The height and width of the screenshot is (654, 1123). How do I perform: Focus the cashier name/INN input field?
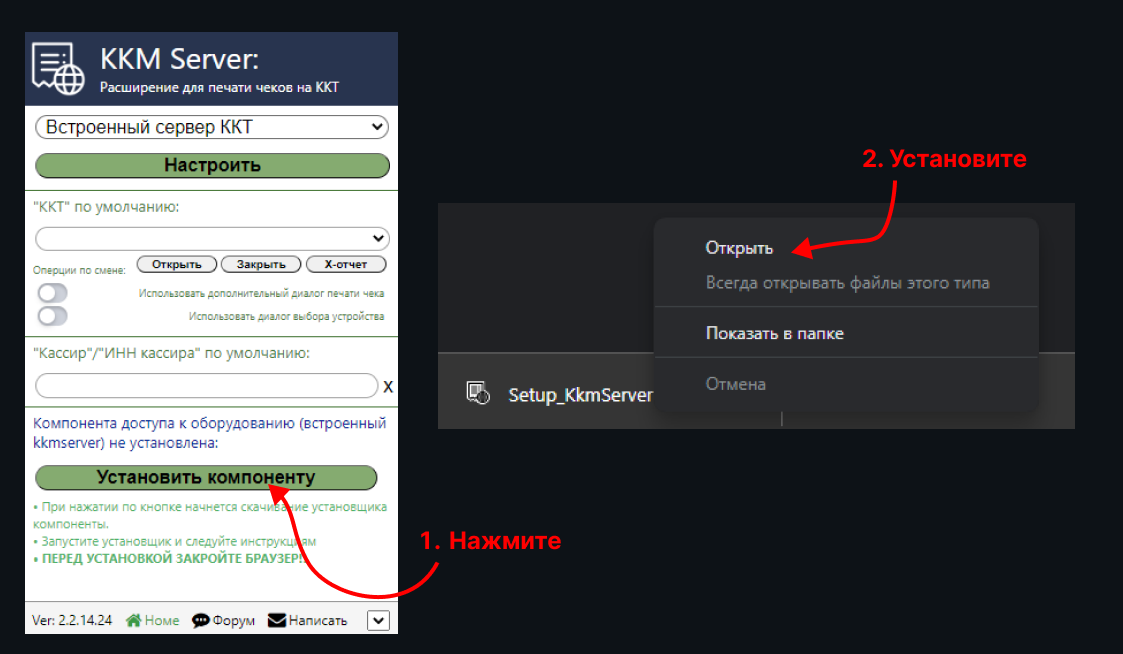pyautogui.click(x=206, y=385)
